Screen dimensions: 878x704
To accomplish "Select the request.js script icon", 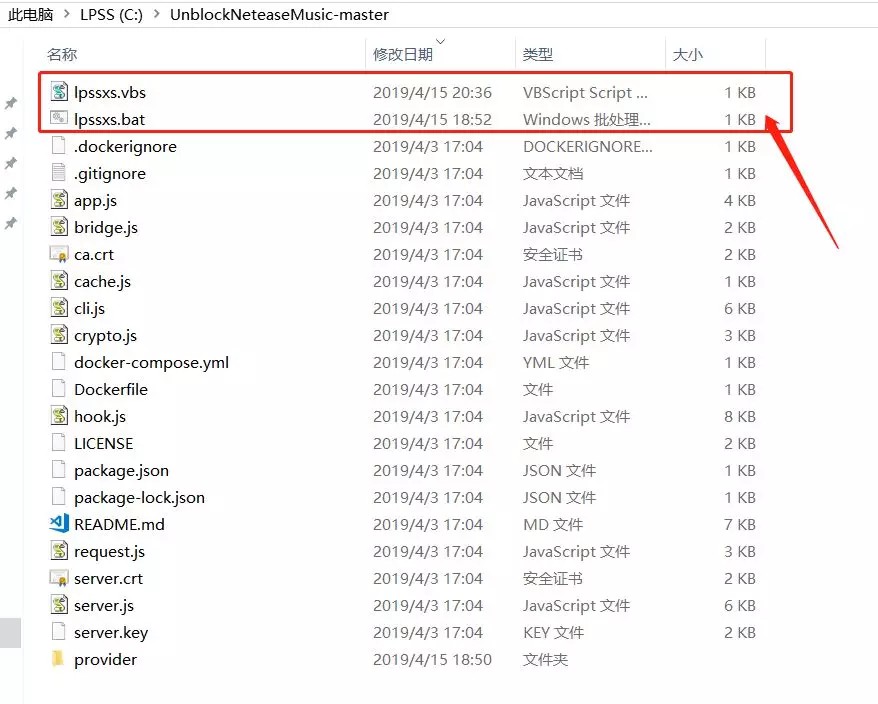I will (59, 551).
